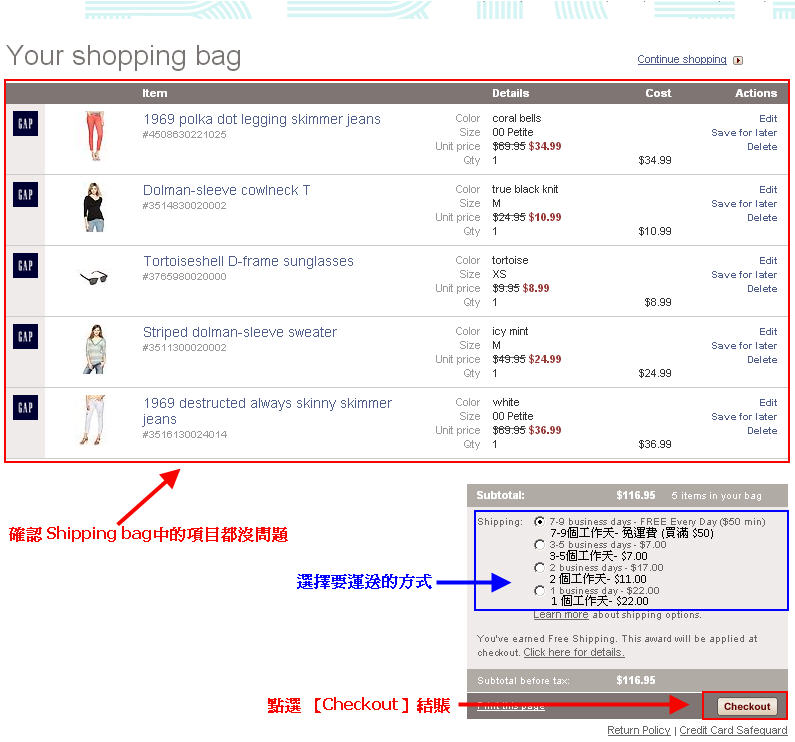Click the Continue shopping link
Image resolution: width=795 pixels, height=742 pixels.
tap(681, 59)
